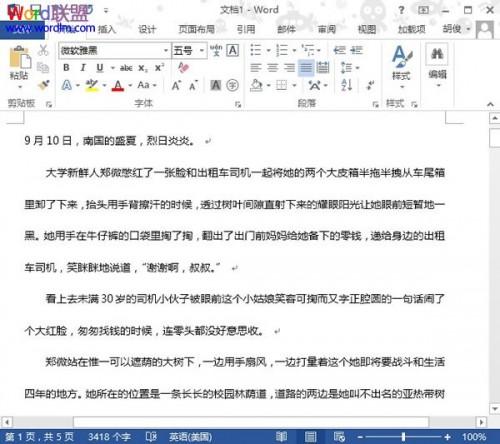Switch to the 邮件 tab
500x444 pixels.
[x=286, y=29]
